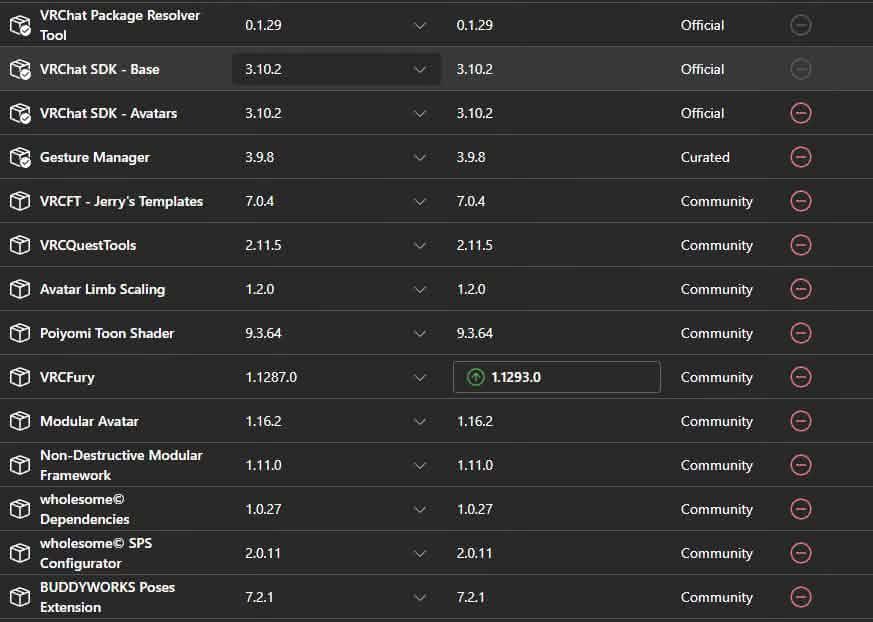The width and height of the screenshot is (873, 622).
Task: Open Avatar Limb Scaling version dropdown
Action: [x=336, y=289]
